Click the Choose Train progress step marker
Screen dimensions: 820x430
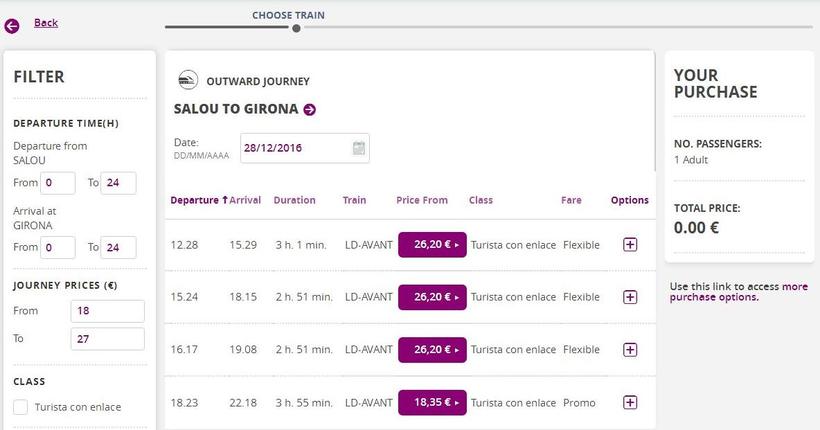(x=296, y=28)
